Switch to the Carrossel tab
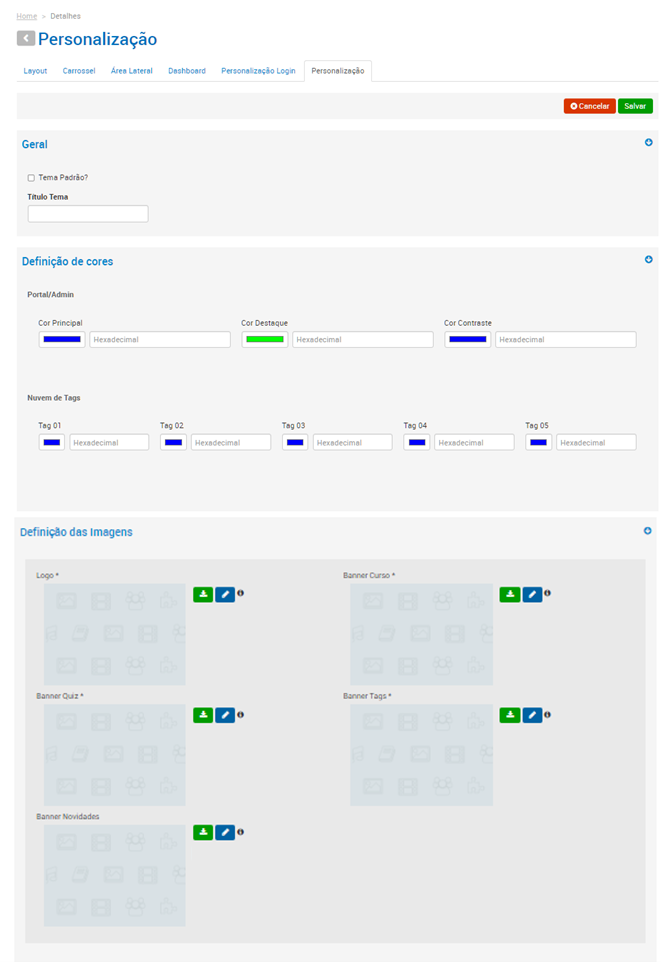Image resolution: width=666 pixels, height=962 pixels. [79, 71]
